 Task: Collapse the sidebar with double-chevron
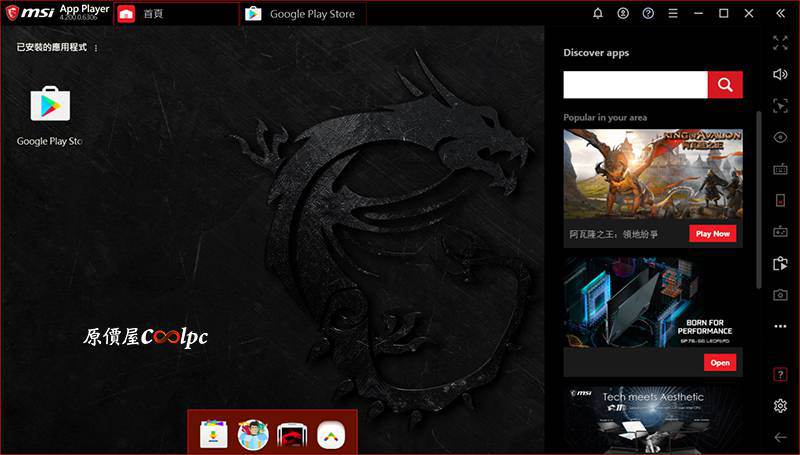(780, 13)
